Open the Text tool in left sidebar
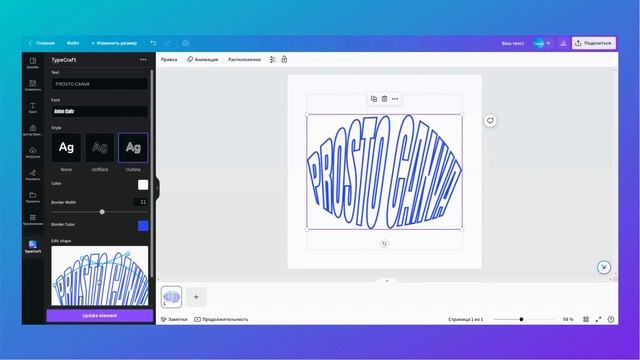Image resolution: width=640 pixels, height=360 pixels. 33,107
